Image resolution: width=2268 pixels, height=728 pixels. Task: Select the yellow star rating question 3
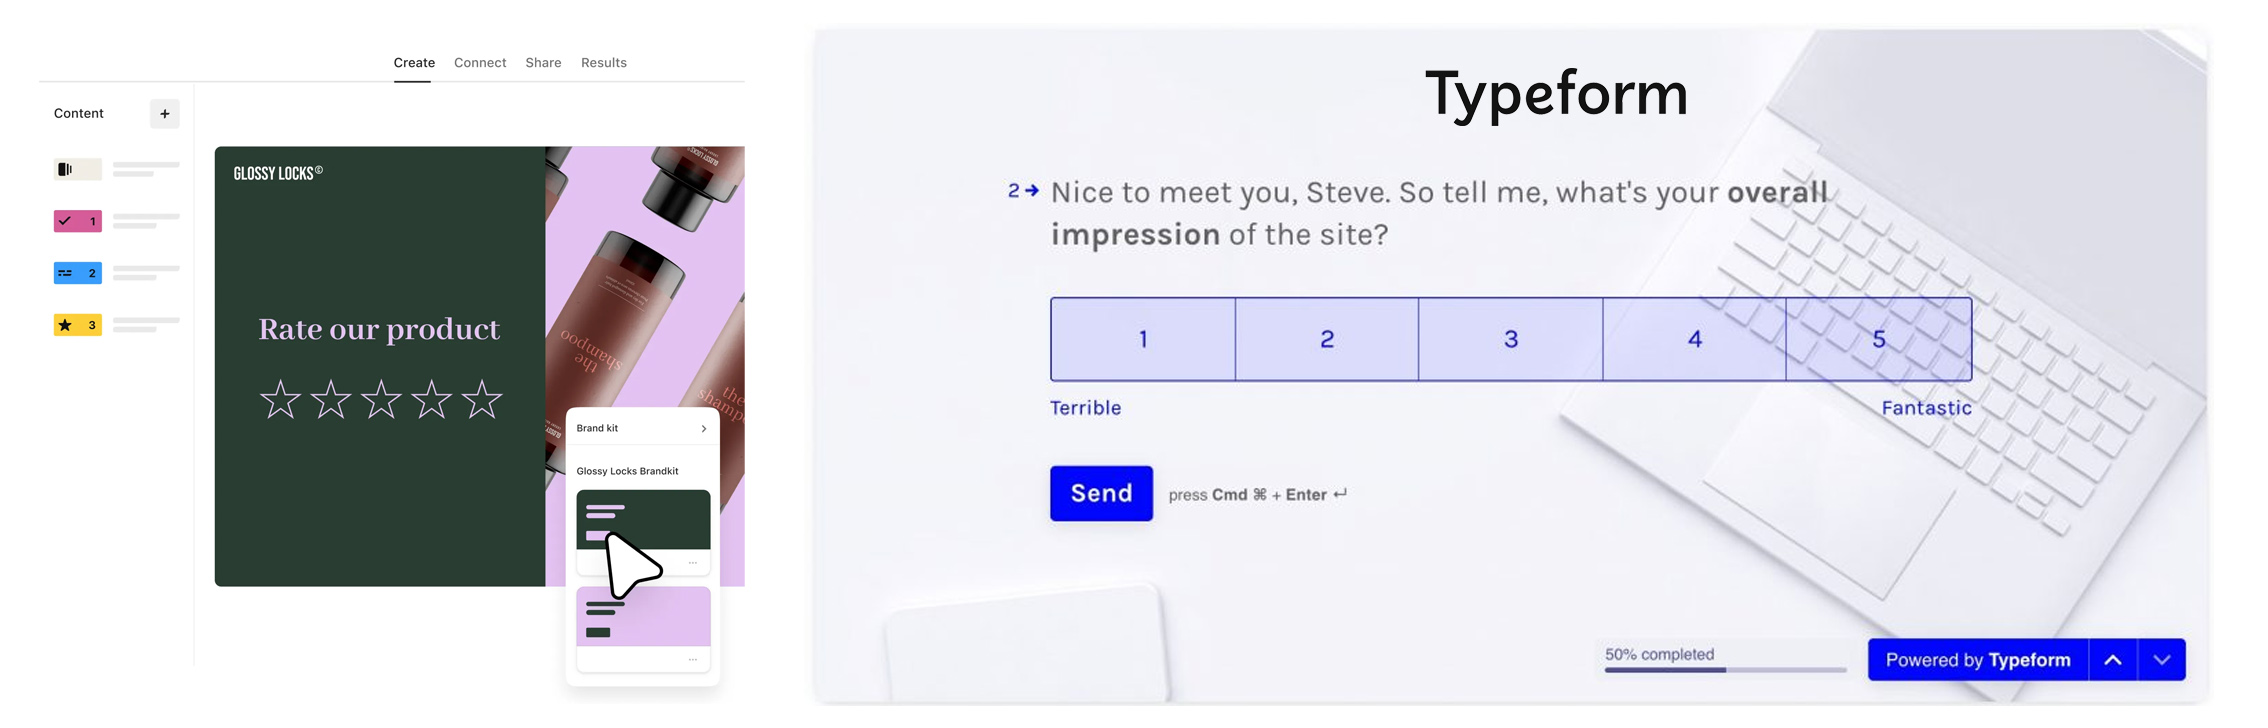(x=77, y=325)
